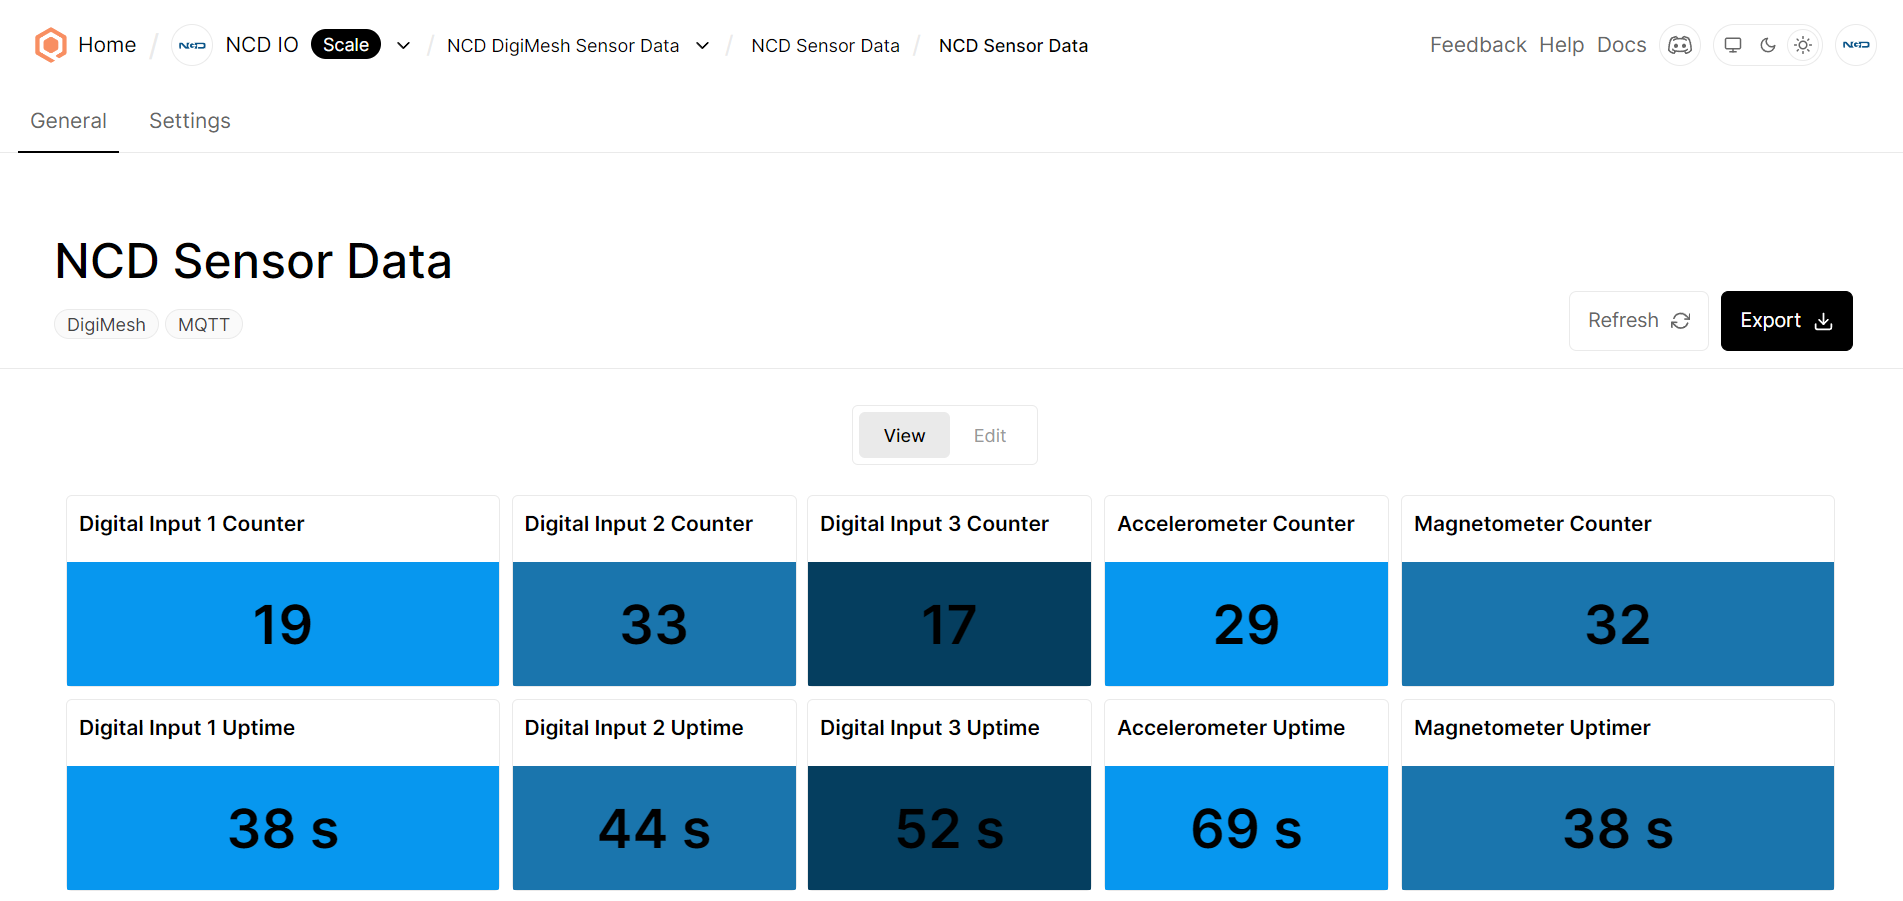Viewport: 1903px width, 901px height.
Task: Open the Docs link
Action: (1621, 45)
